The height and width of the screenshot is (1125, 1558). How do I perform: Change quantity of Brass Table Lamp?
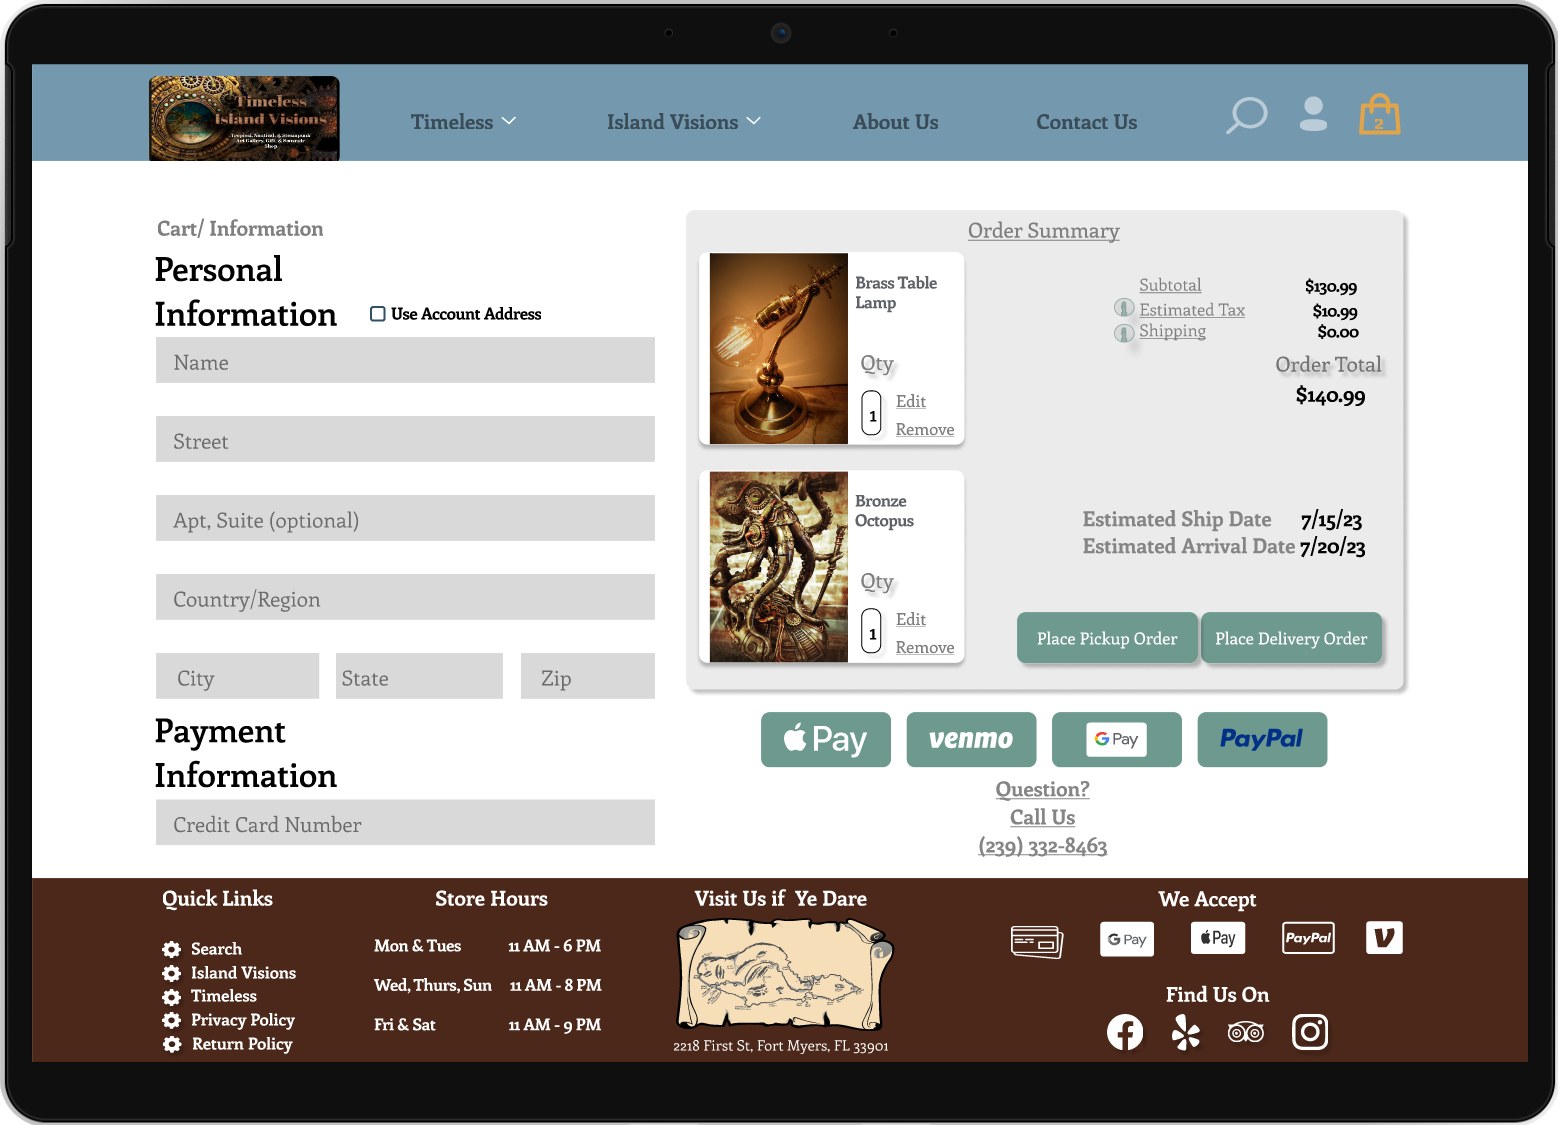pyautogui.click(x=872, y=413)
